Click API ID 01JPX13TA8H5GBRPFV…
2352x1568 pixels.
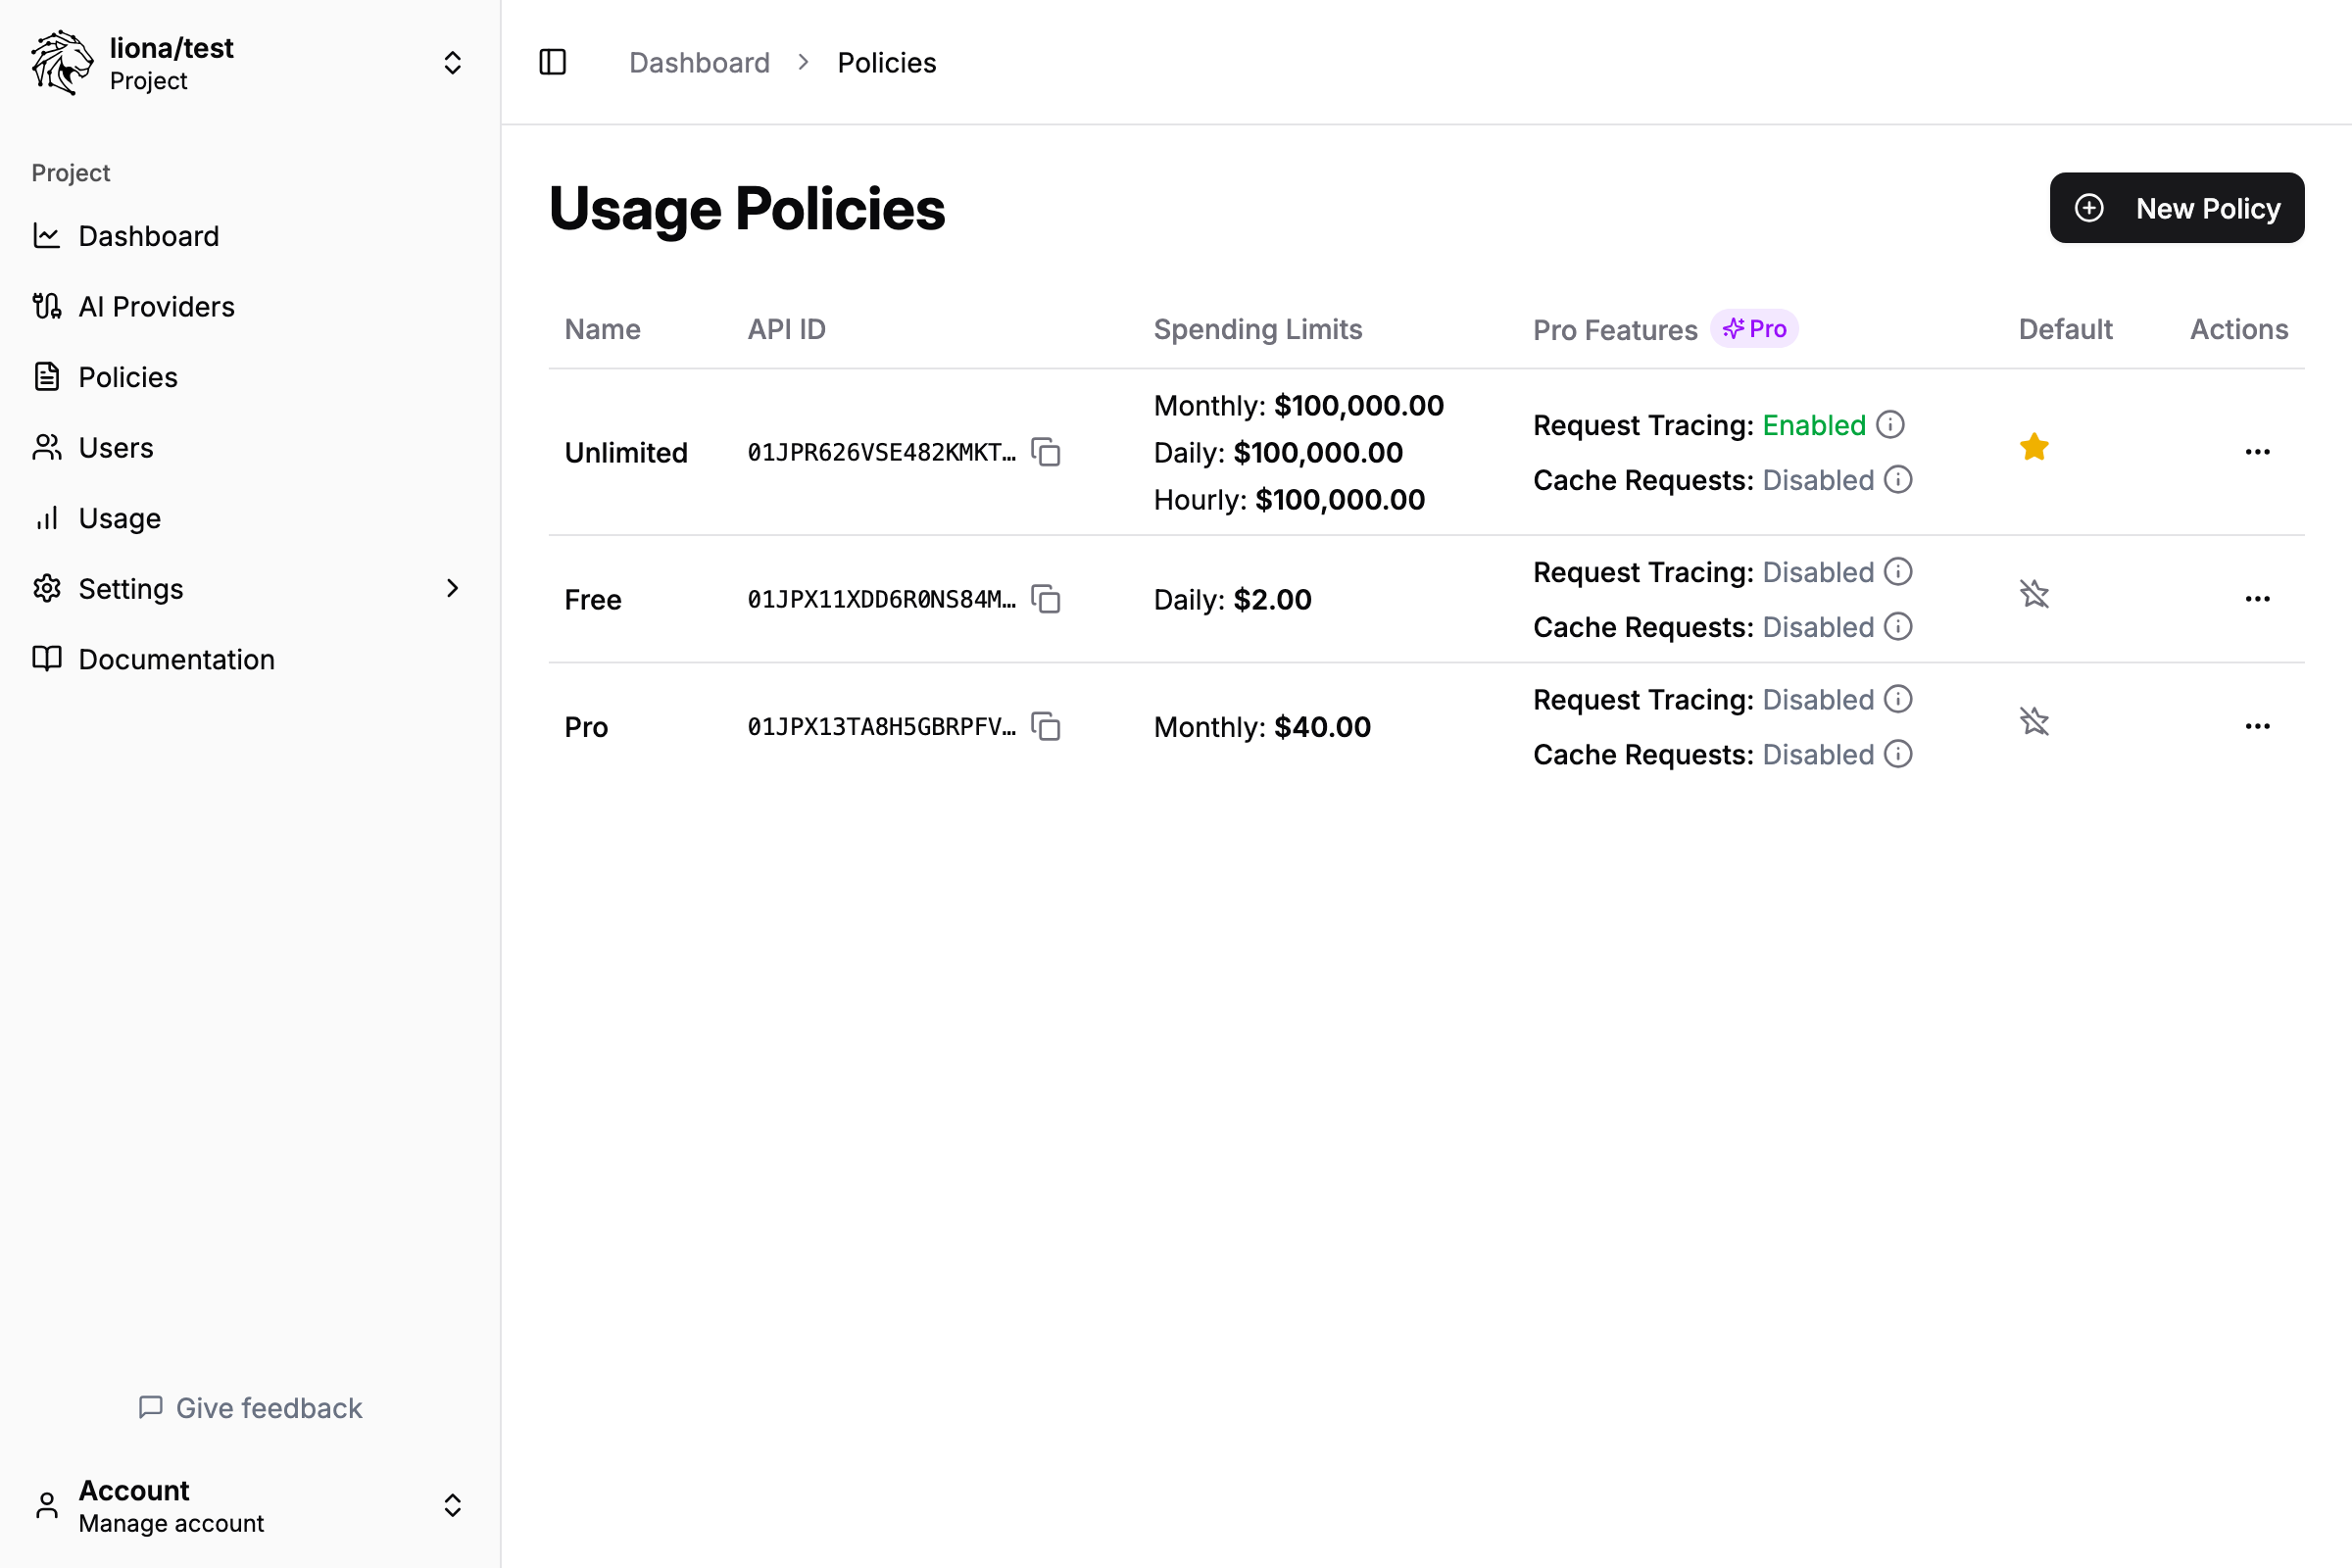881,726
